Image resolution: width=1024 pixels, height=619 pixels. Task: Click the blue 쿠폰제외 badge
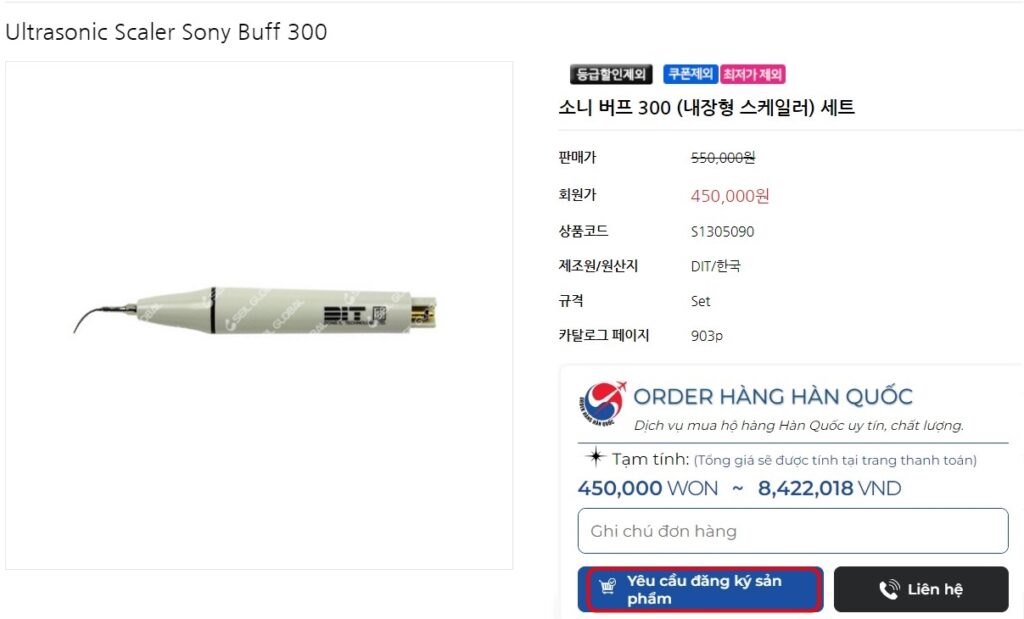[x=690, y=74]
